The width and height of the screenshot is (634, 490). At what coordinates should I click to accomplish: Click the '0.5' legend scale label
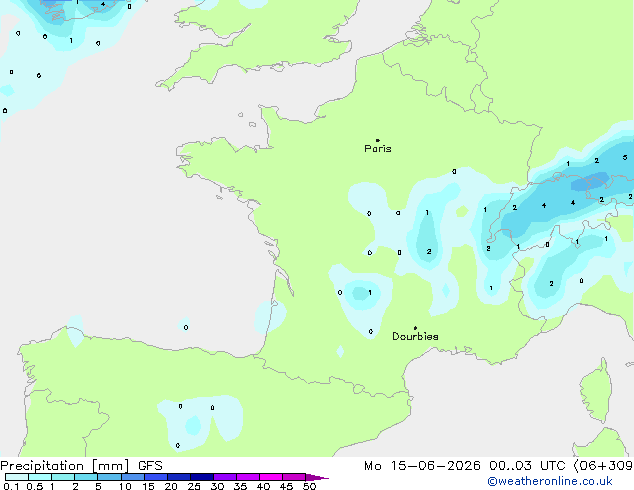(x=35, y=486)
